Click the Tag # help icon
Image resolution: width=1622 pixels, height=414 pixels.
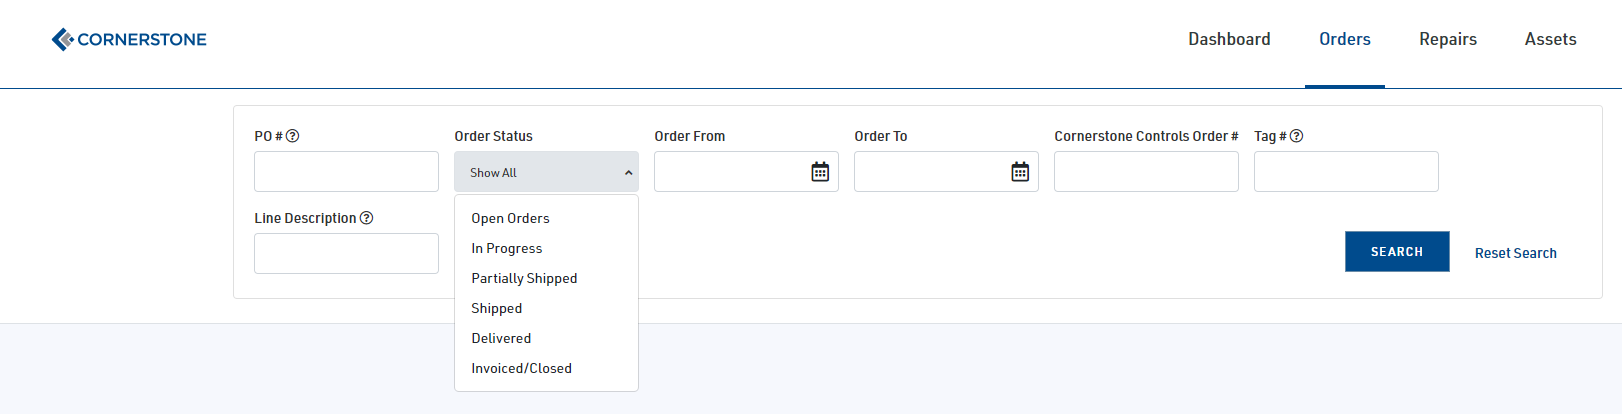click(x=1297, y=136)
